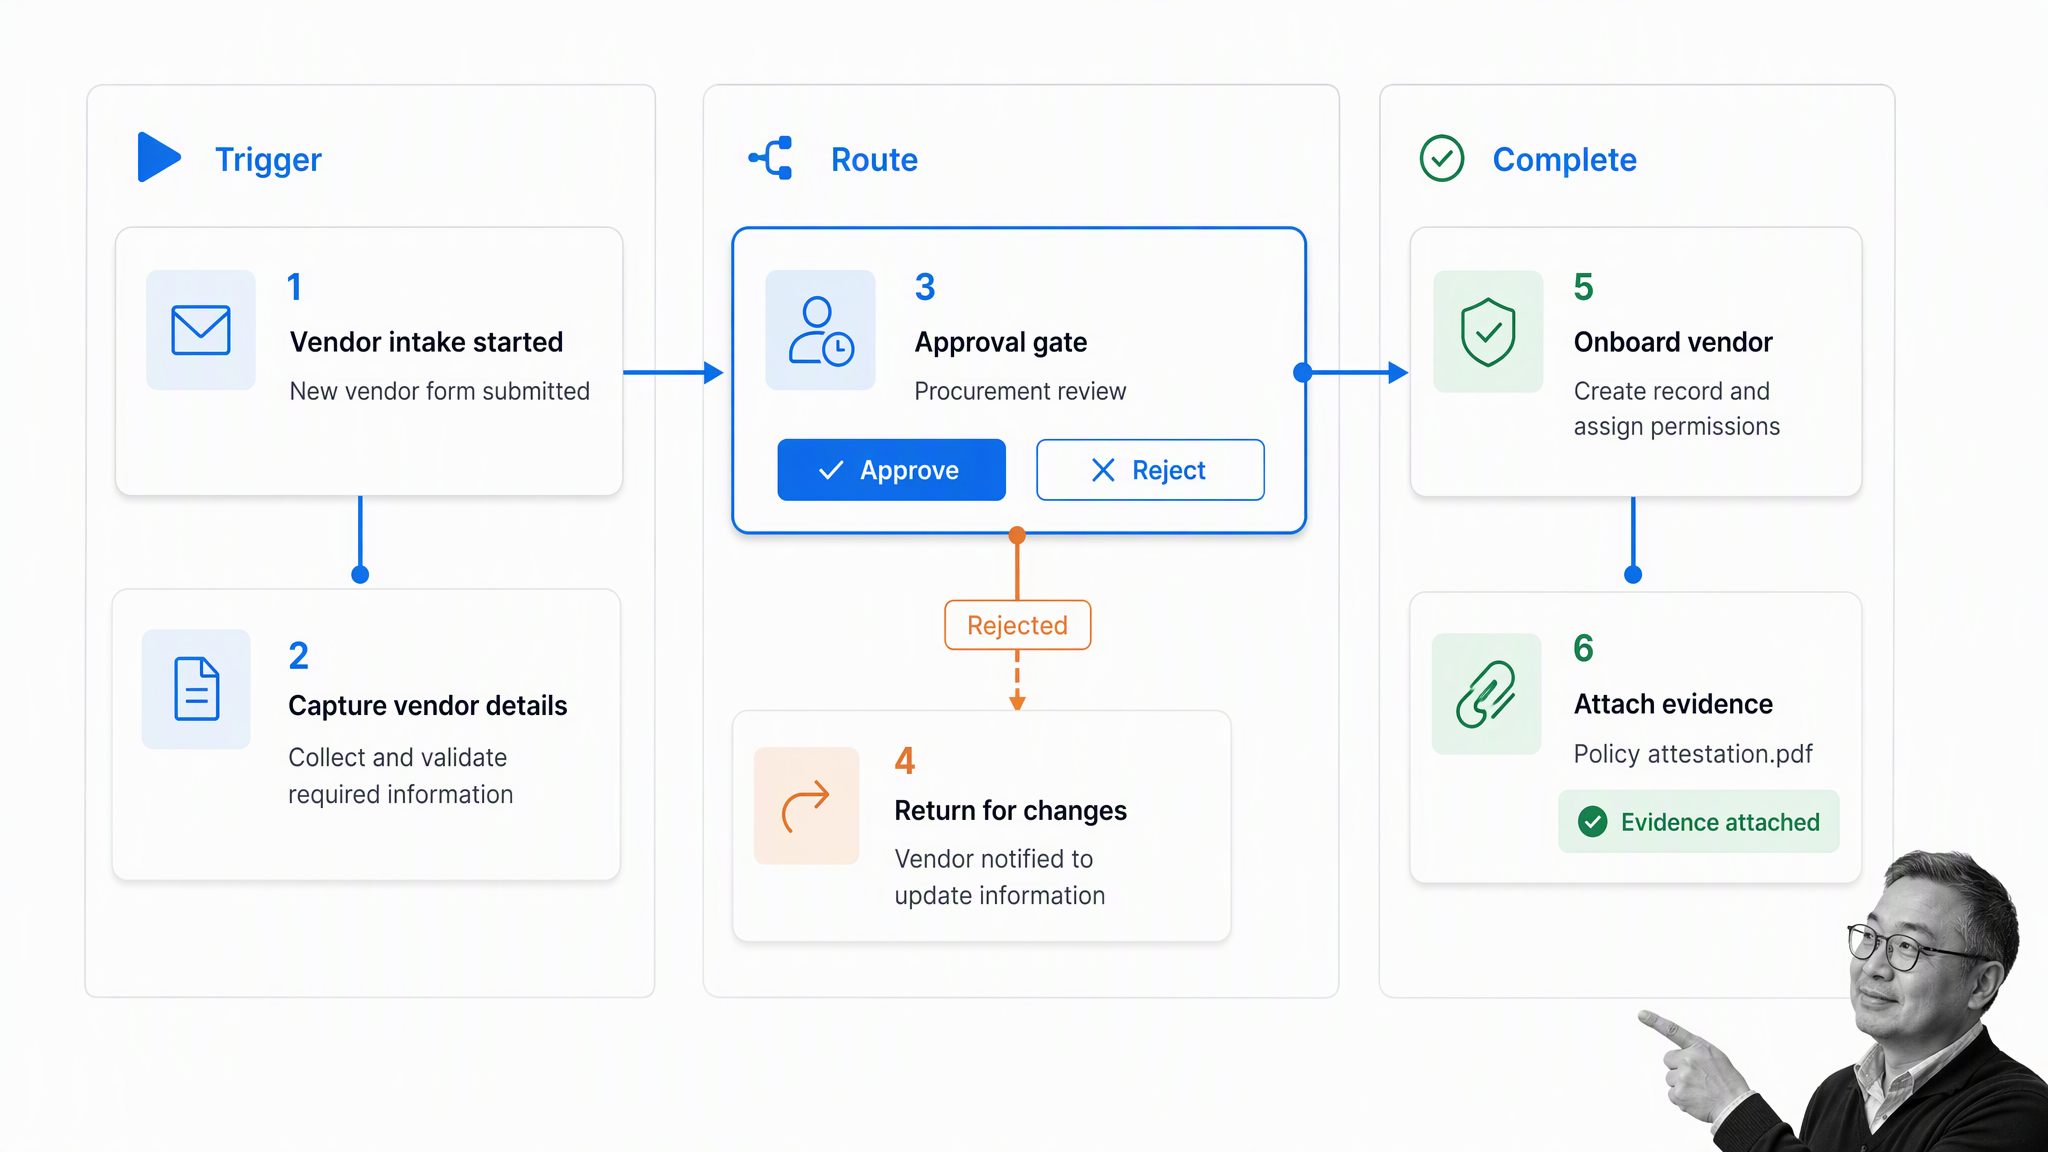Click the Collect and validate required information text
Viewport: 2048px width, 1152px height.
point(400,776)
